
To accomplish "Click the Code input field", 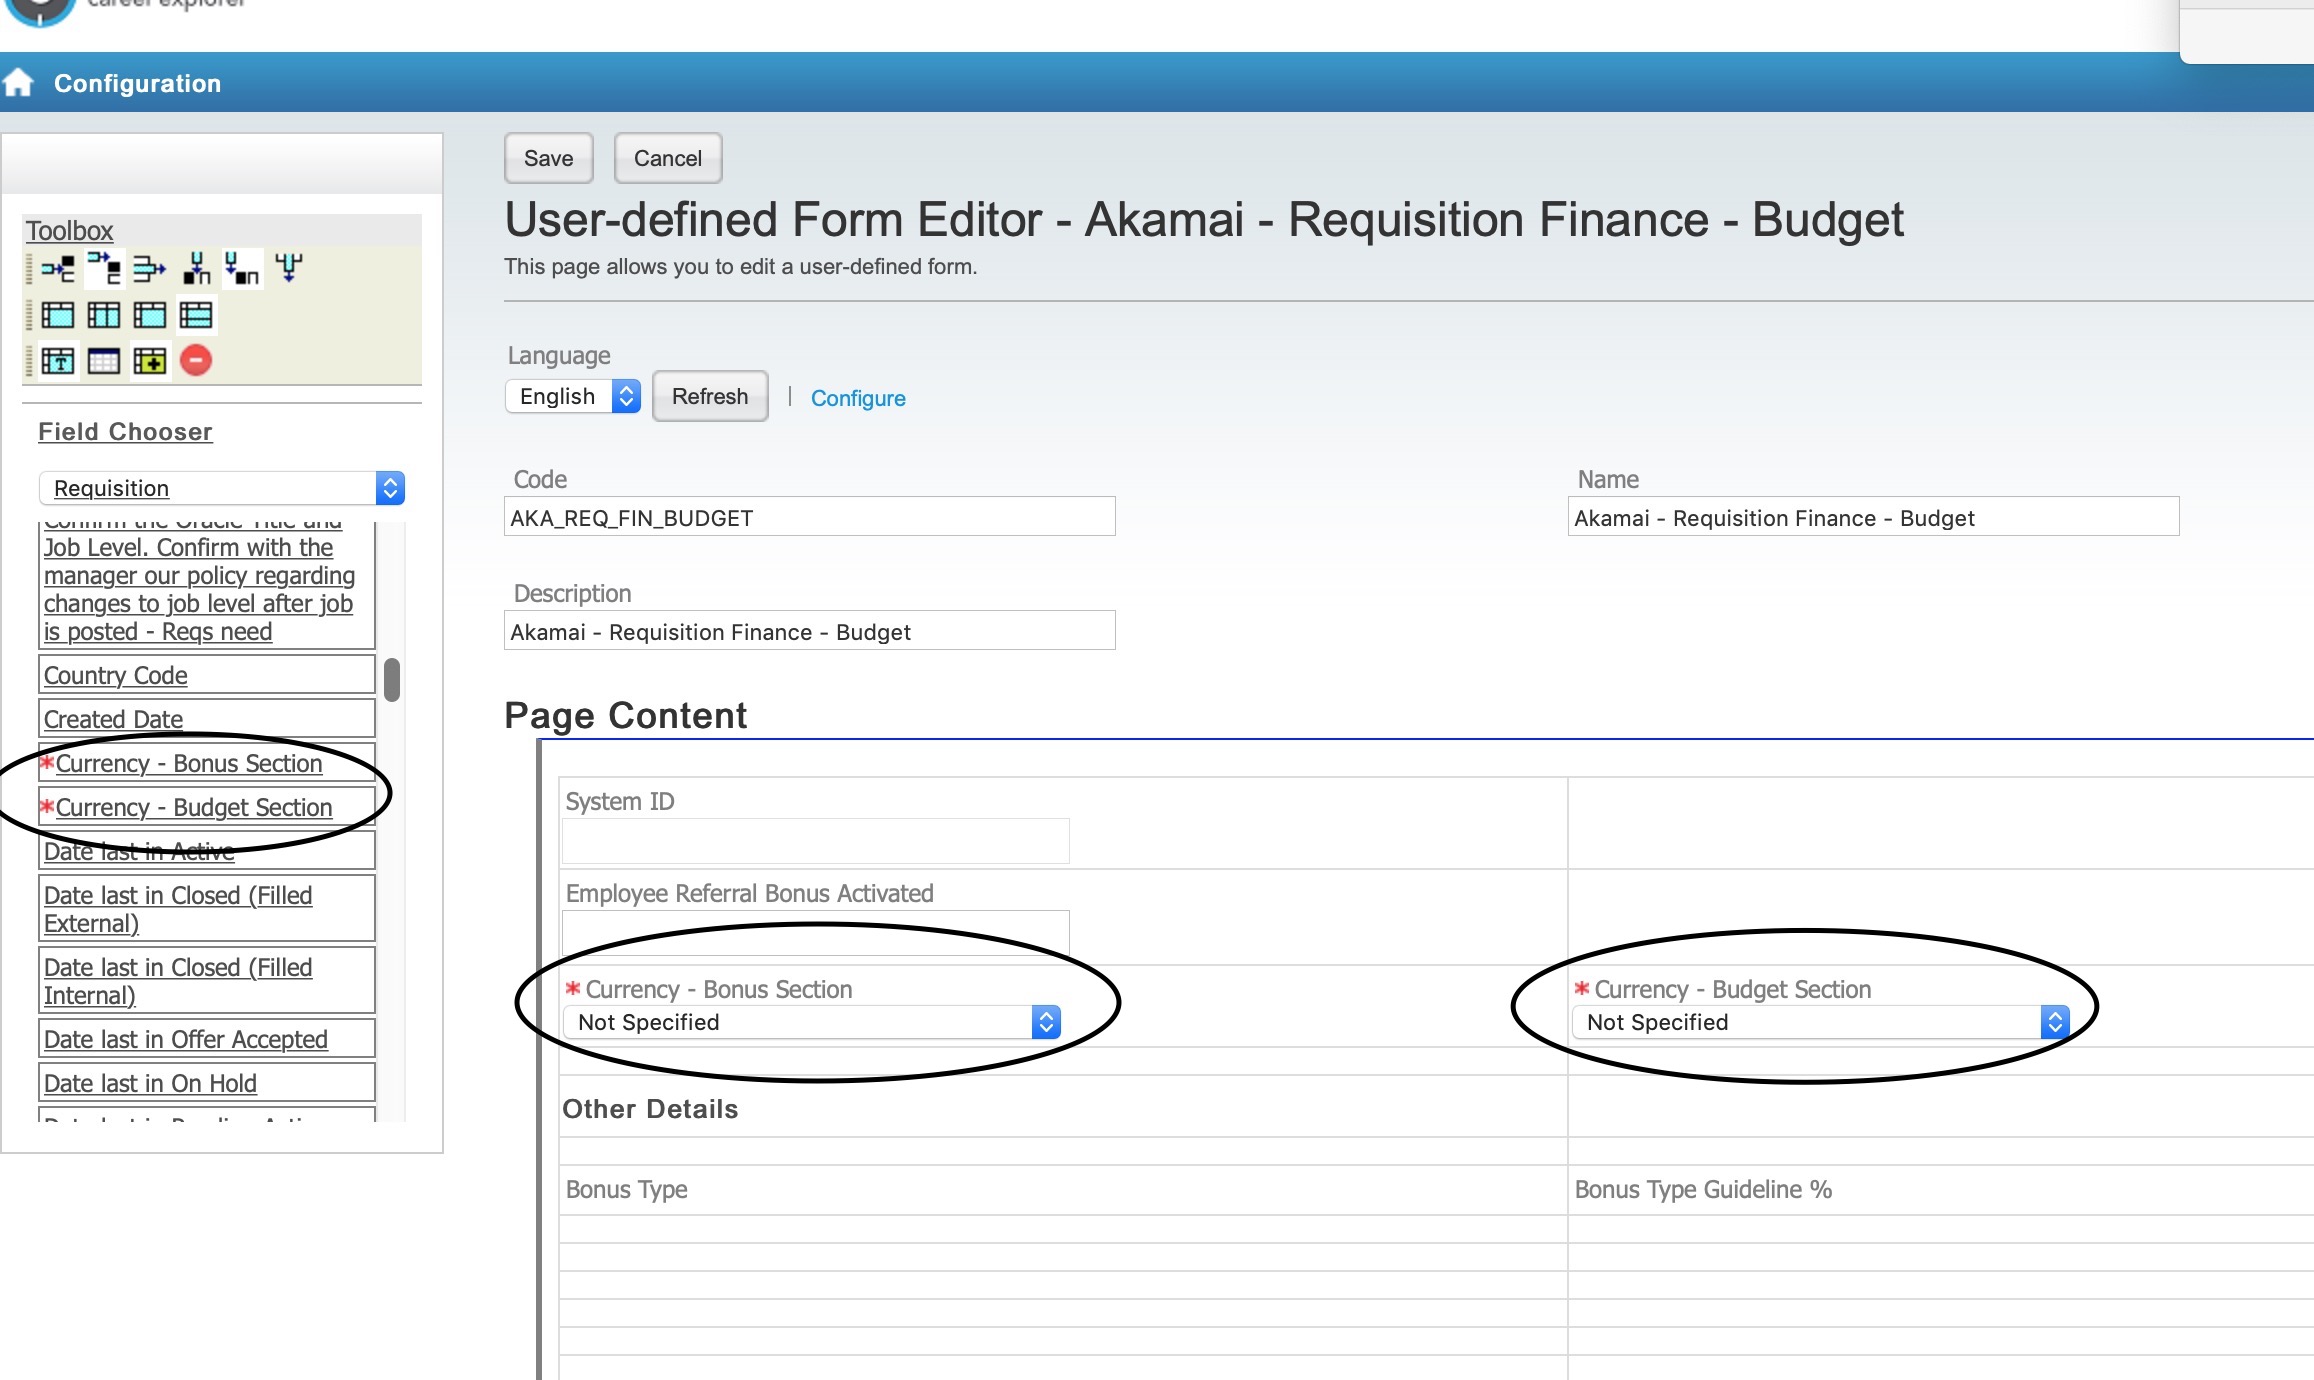I will (810, 517).
